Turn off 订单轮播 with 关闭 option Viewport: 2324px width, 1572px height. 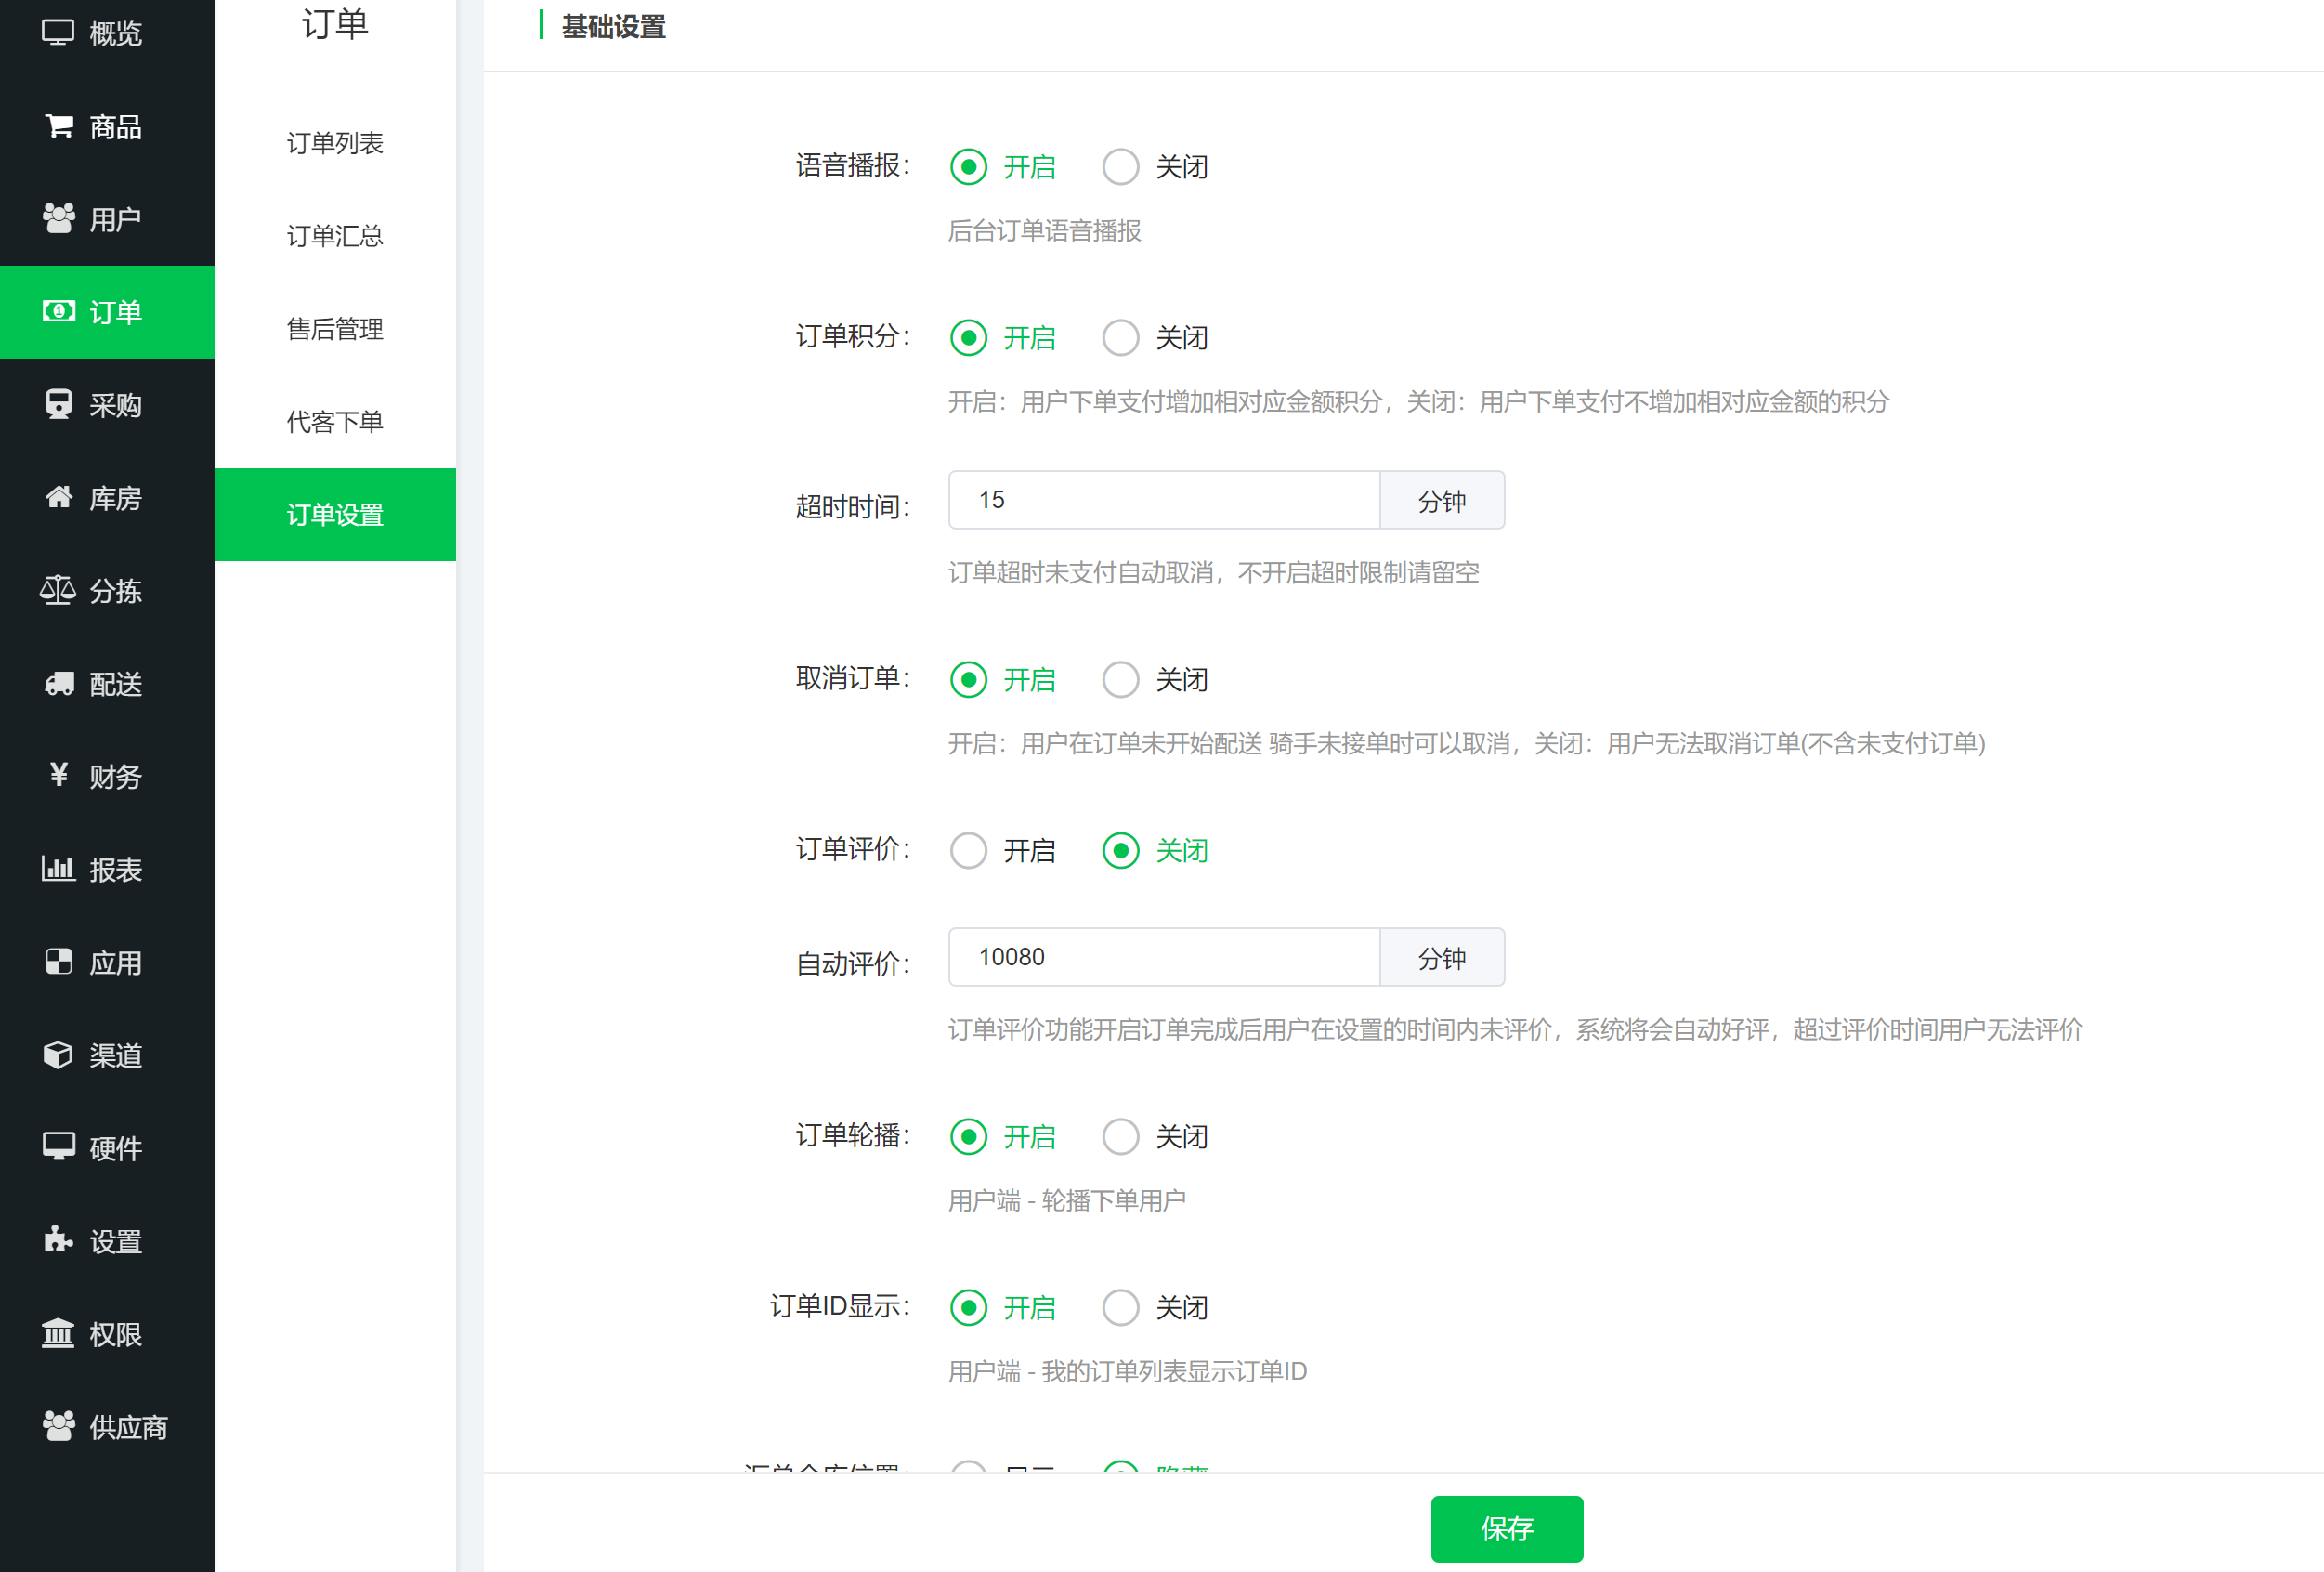click(1120, 1136)
